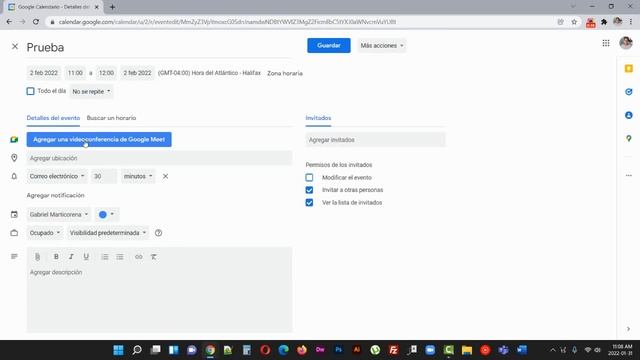Check Modificar el evento permission
The width and height of the screenshot is (640, 360).
[309, 178]
